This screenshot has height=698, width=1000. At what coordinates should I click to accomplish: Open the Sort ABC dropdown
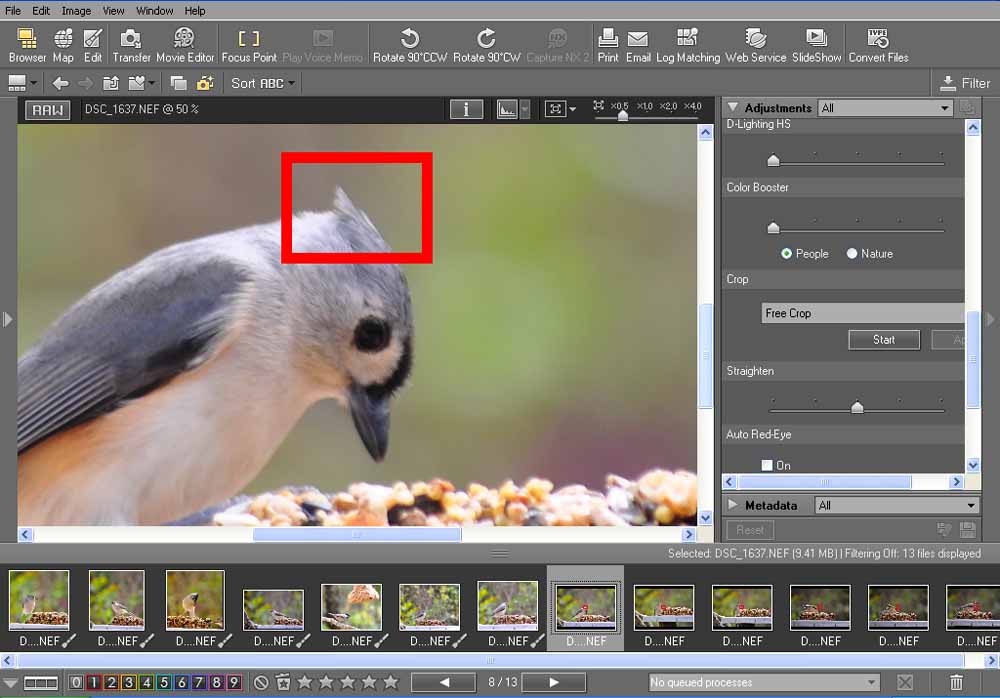(x=263, y=83)
